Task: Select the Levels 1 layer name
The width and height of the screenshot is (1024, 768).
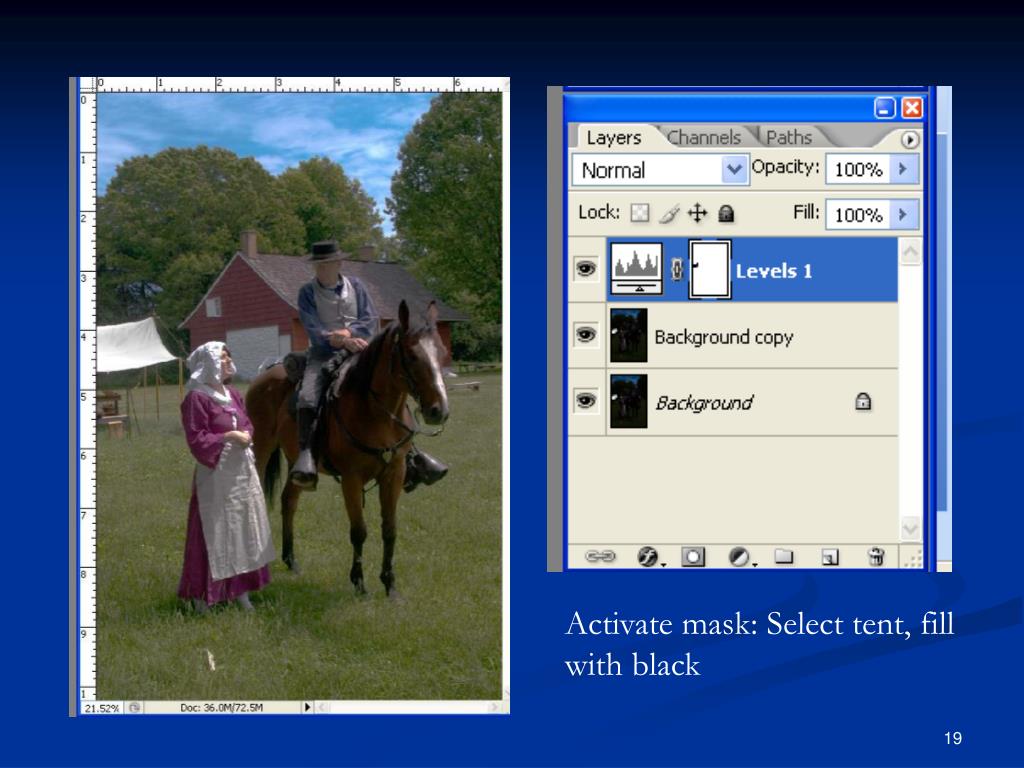Action: (774, 271)
